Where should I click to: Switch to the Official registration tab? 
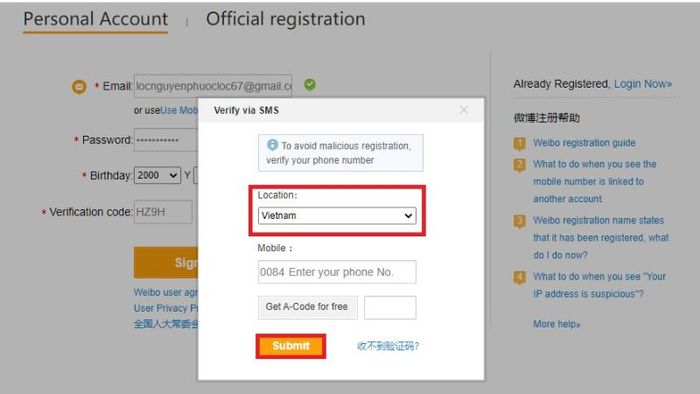[286, 19]
